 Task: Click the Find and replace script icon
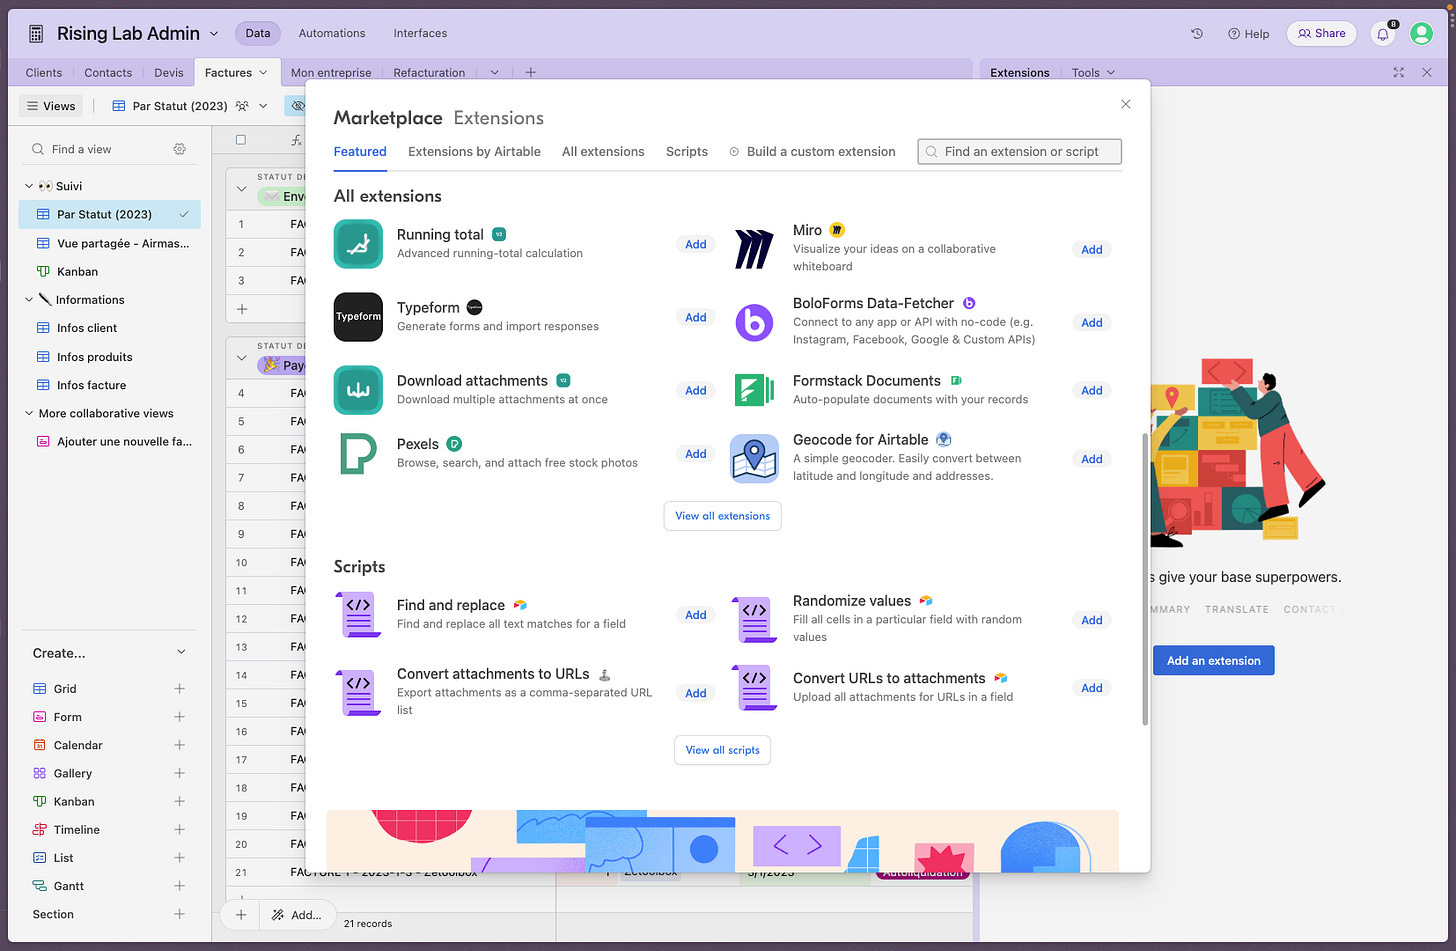358,614
